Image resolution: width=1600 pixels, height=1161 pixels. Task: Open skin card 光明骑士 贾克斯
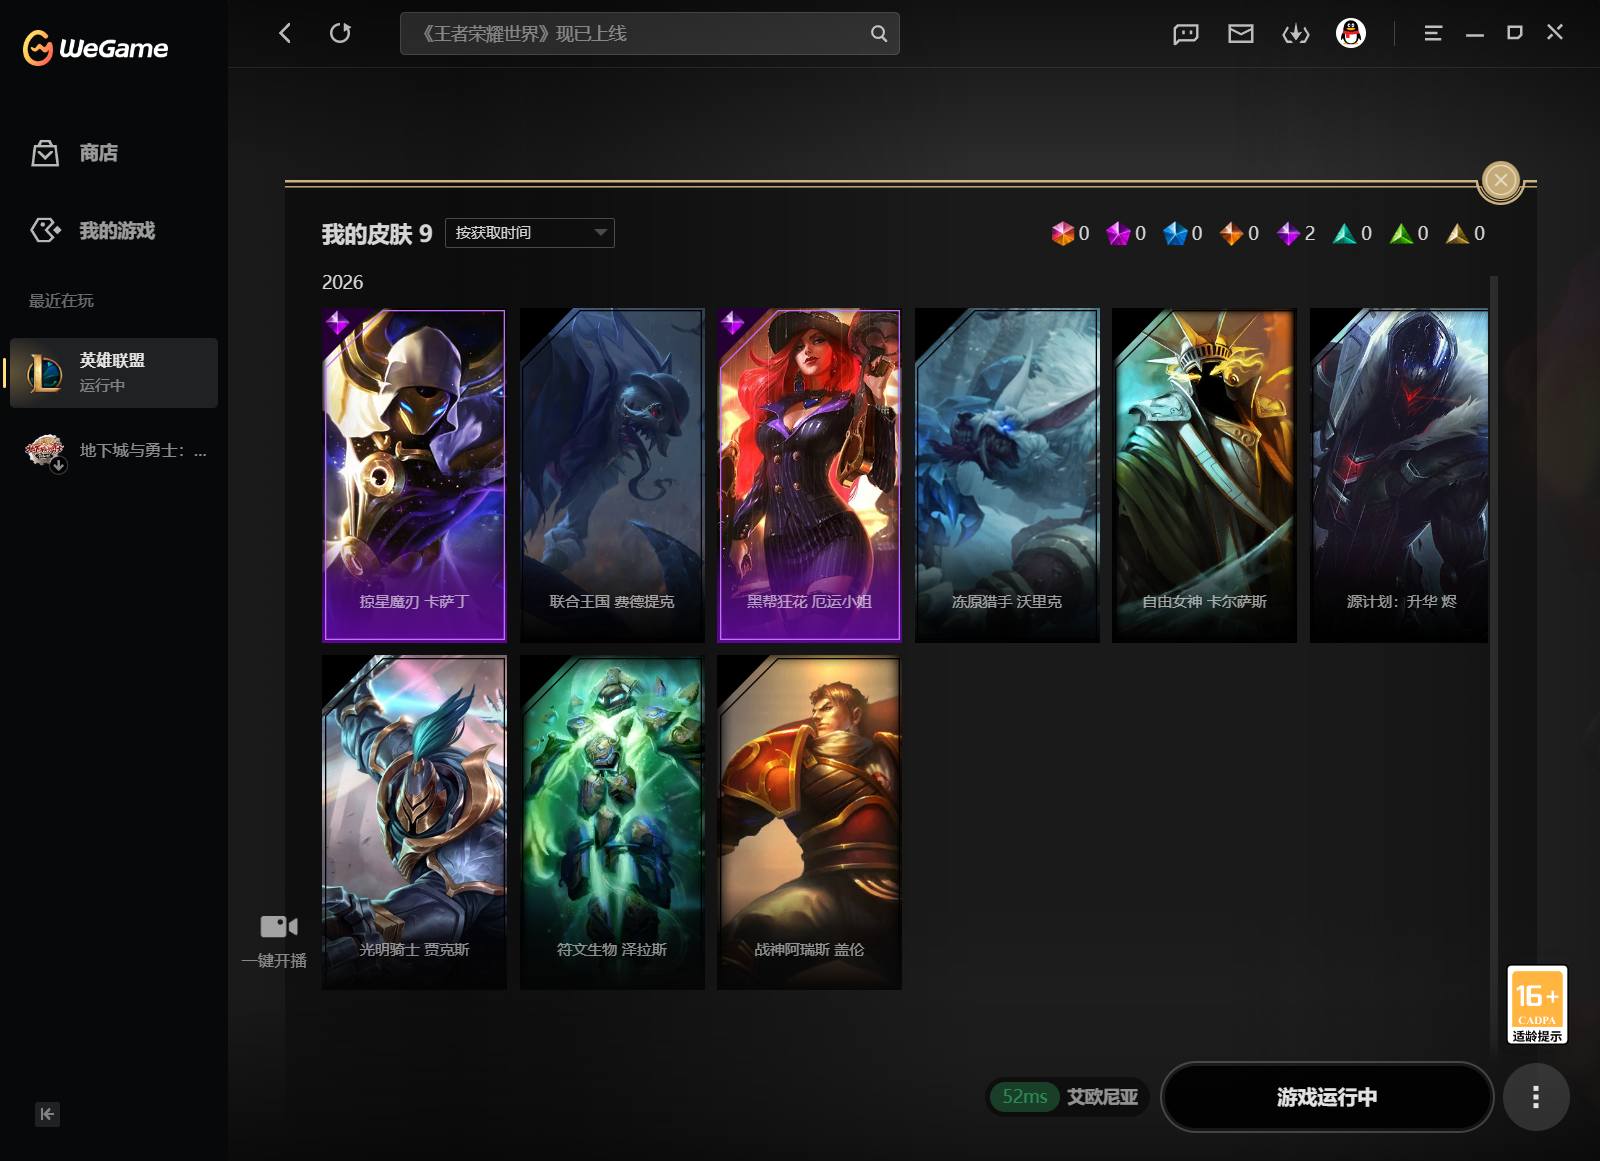point(414,823)
